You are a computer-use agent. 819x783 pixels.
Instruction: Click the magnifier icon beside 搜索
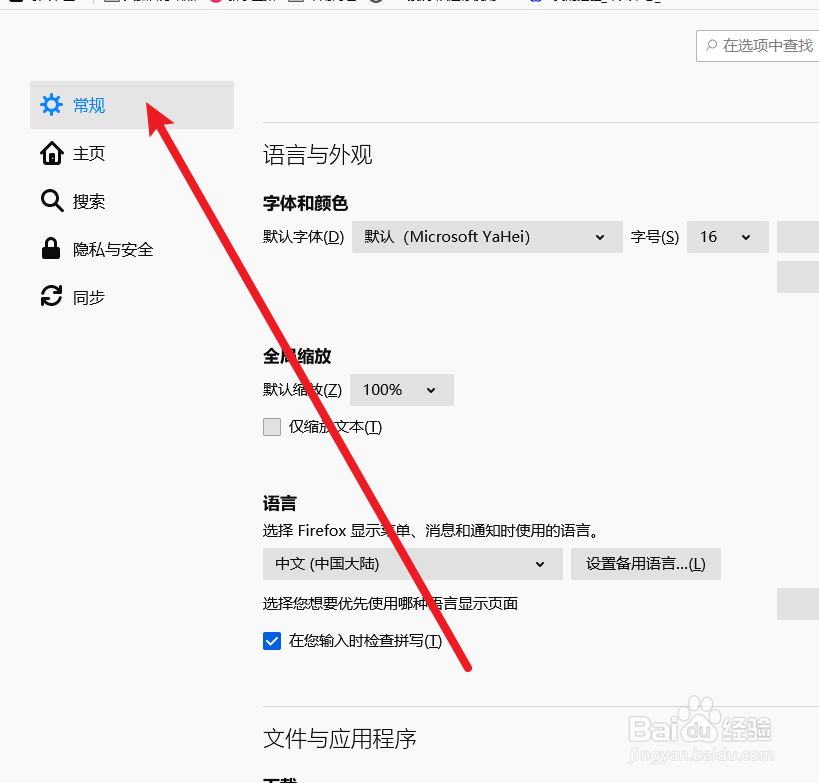[51, 201]
